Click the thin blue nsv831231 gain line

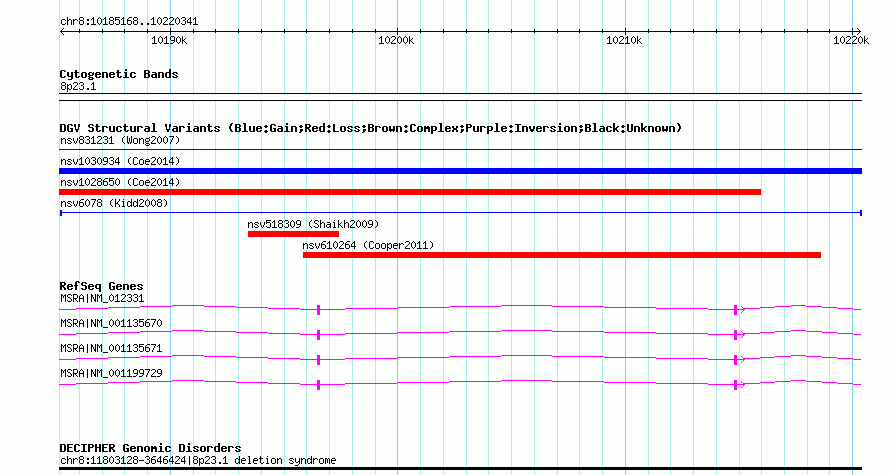coord(460,150)
